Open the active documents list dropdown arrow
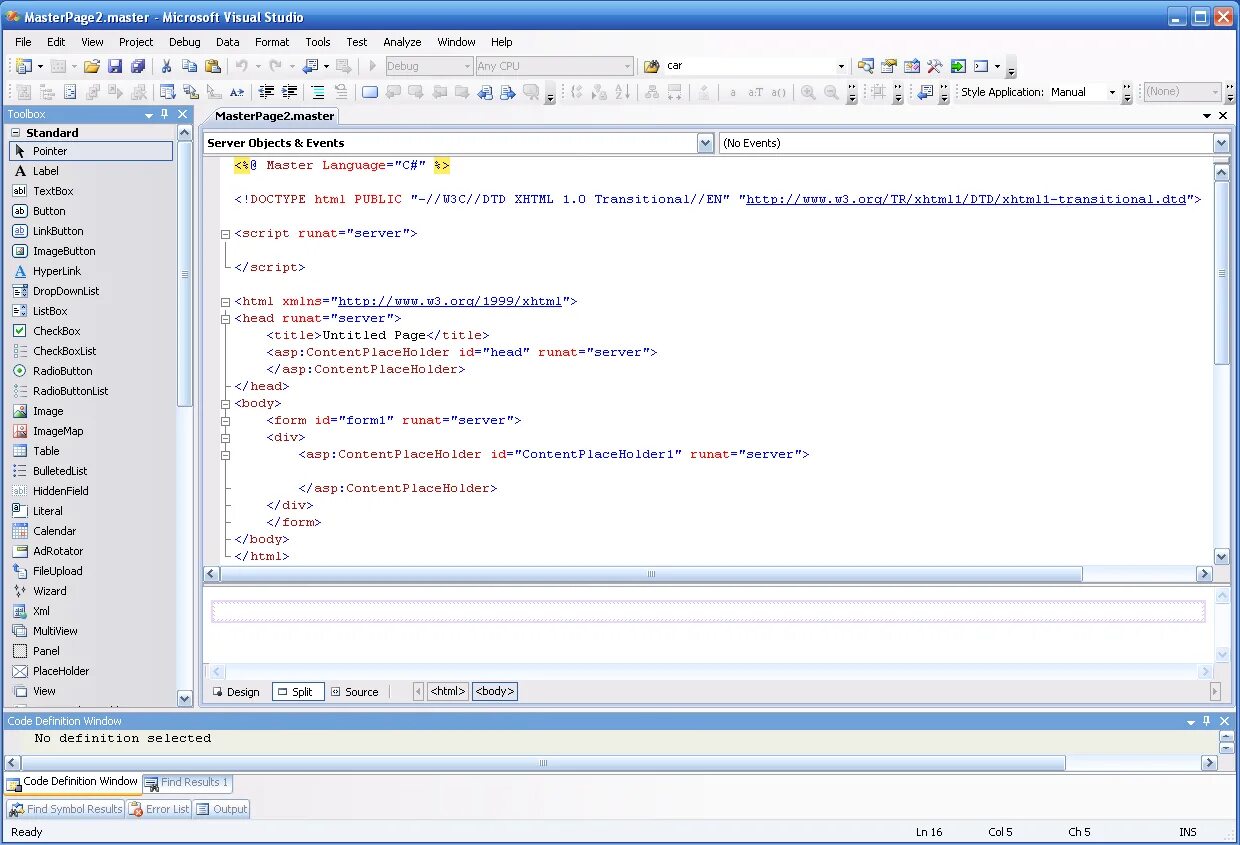This screenshot has width=1240, height=845. [1207, 116]
